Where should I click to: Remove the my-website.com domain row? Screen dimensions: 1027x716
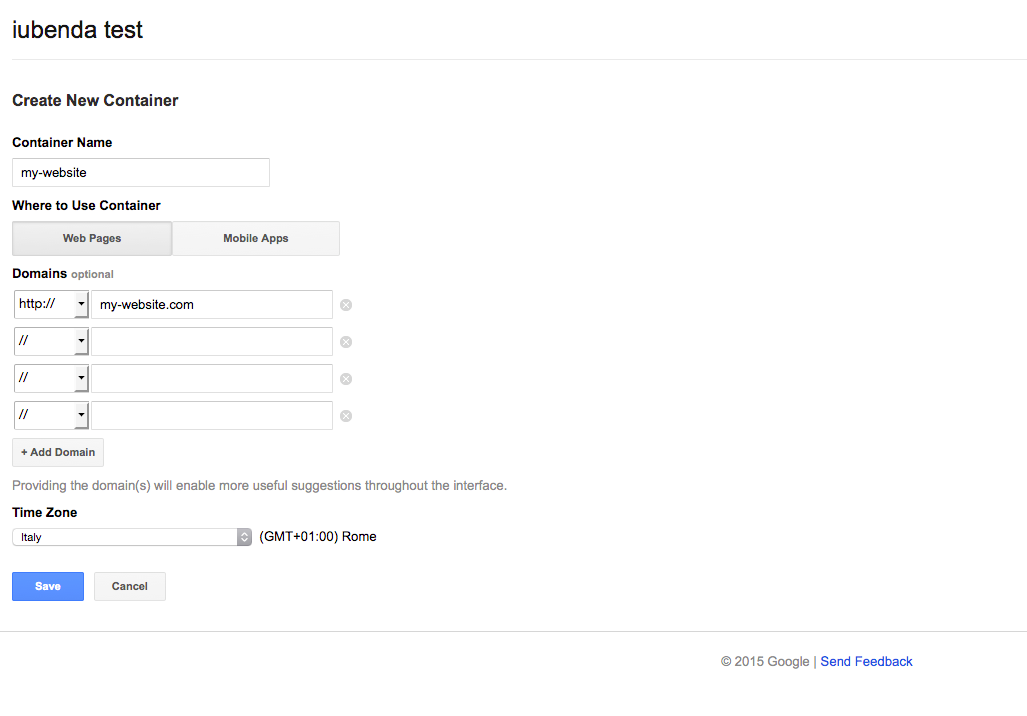coord(346,305)
